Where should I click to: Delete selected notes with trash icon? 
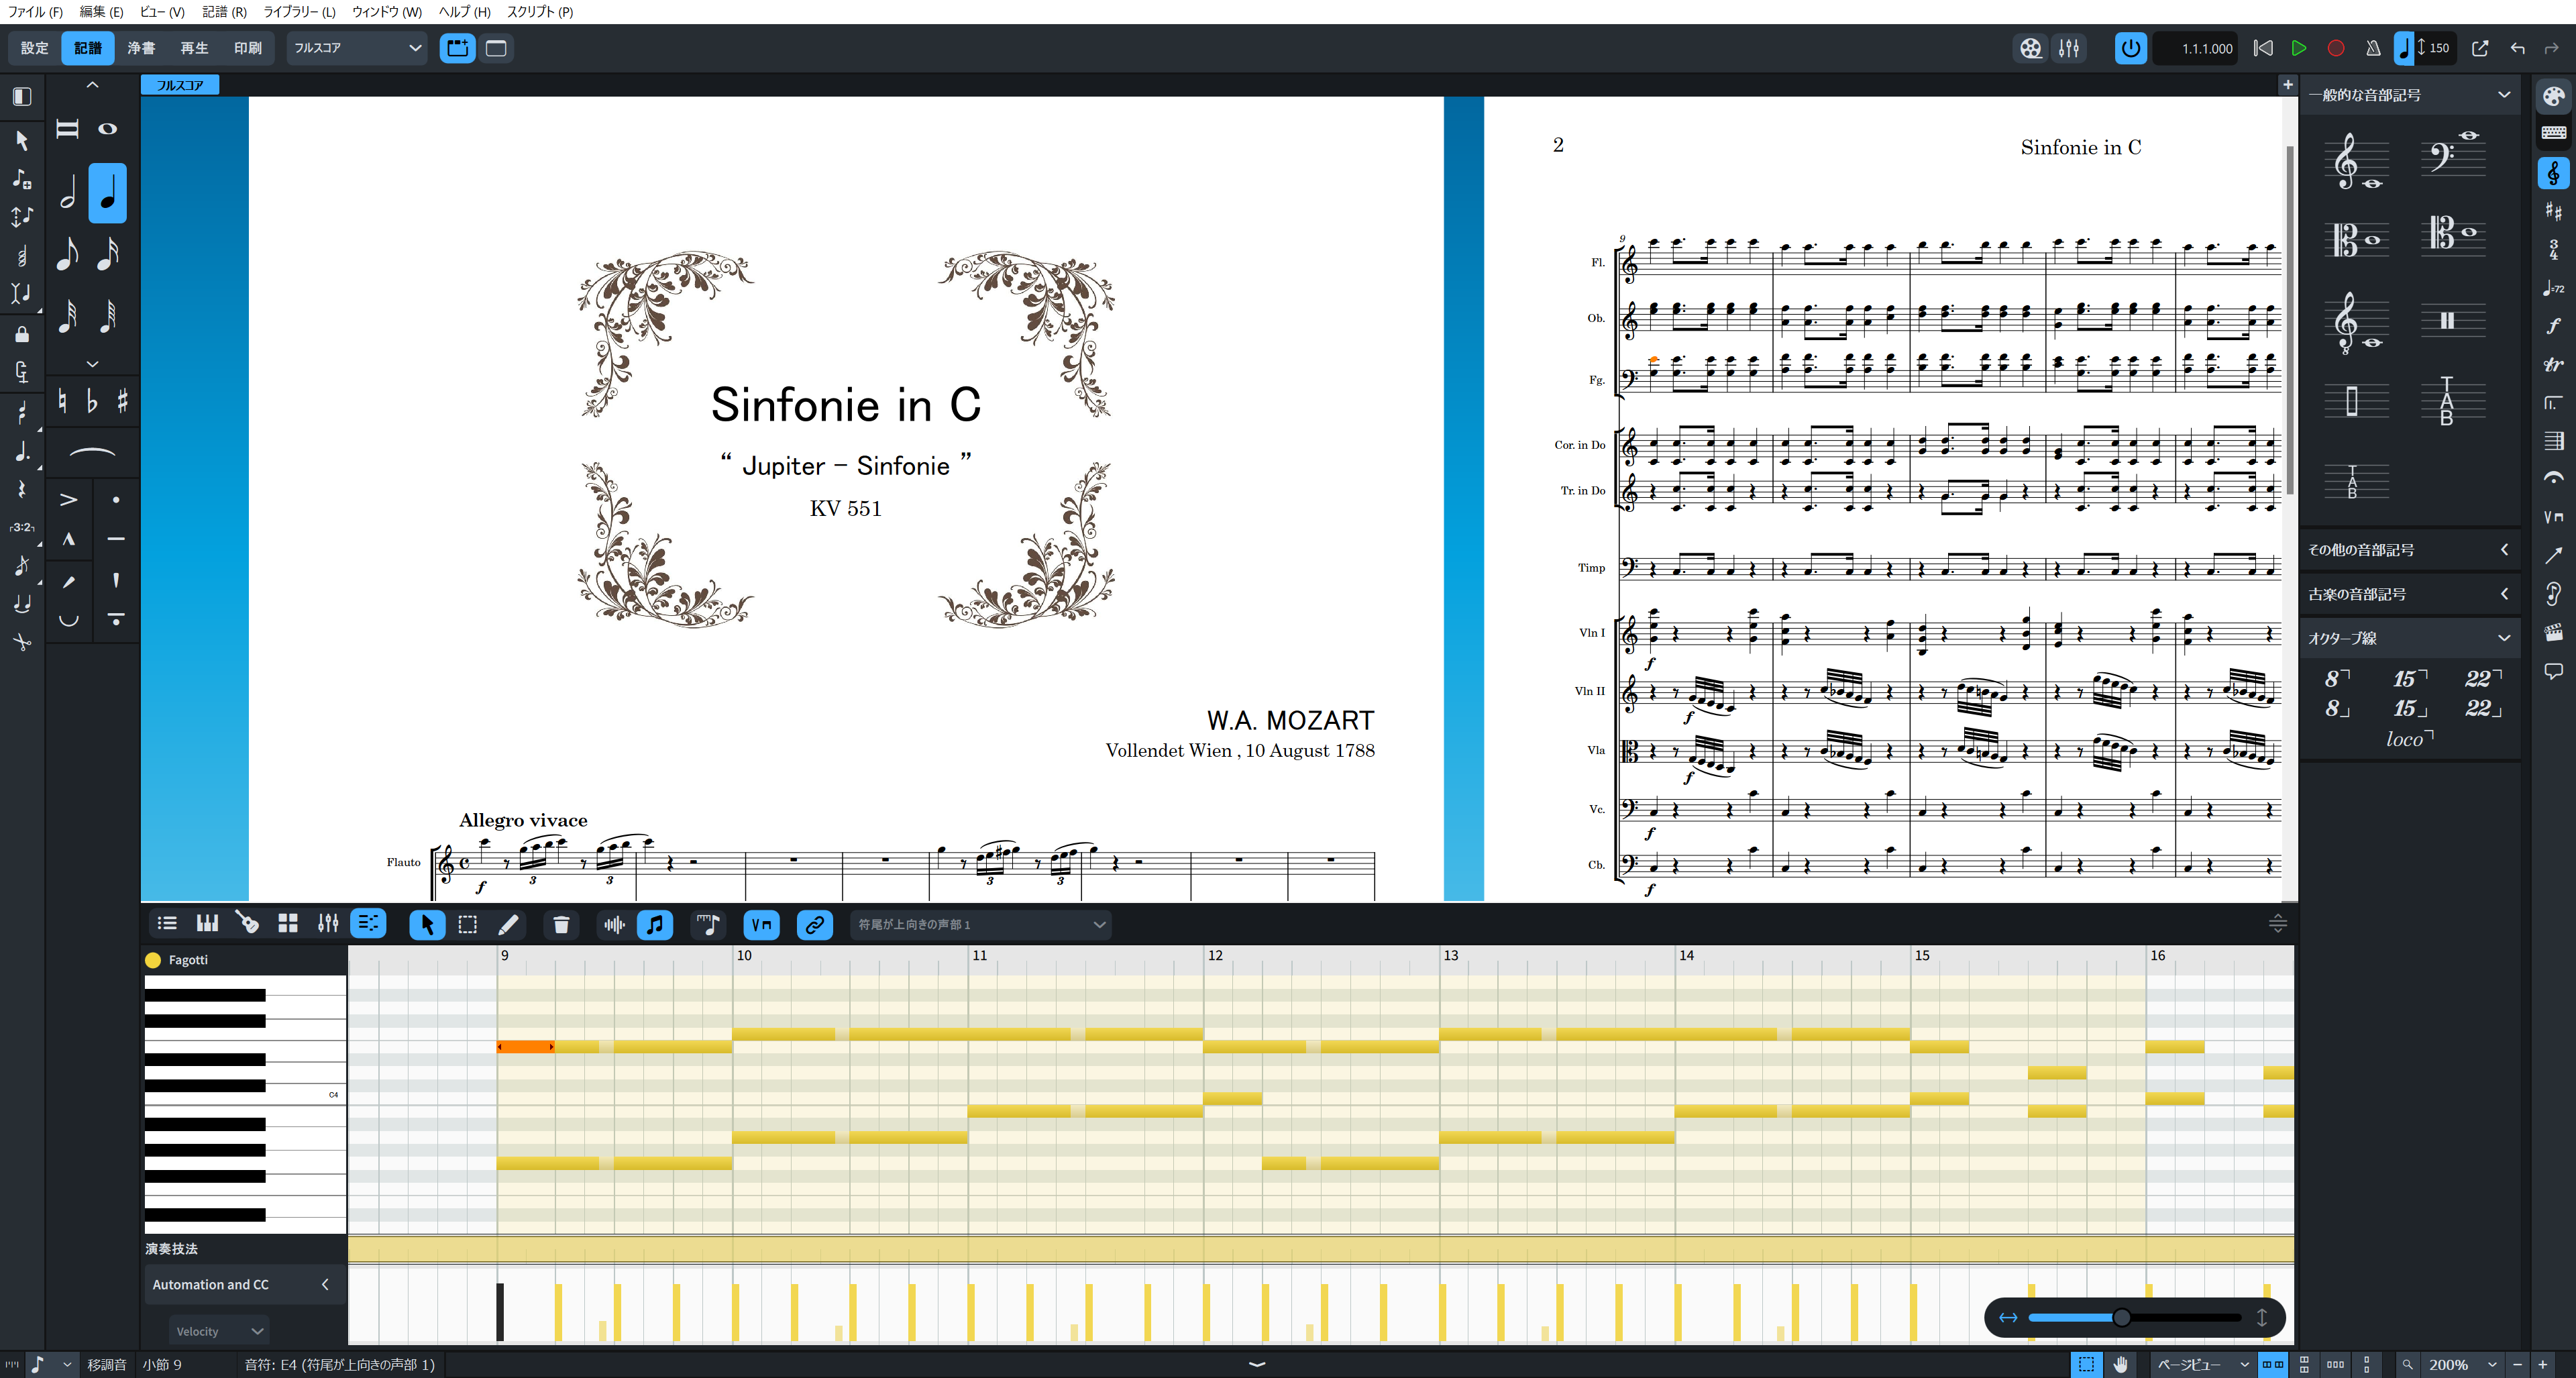(561, 925)
